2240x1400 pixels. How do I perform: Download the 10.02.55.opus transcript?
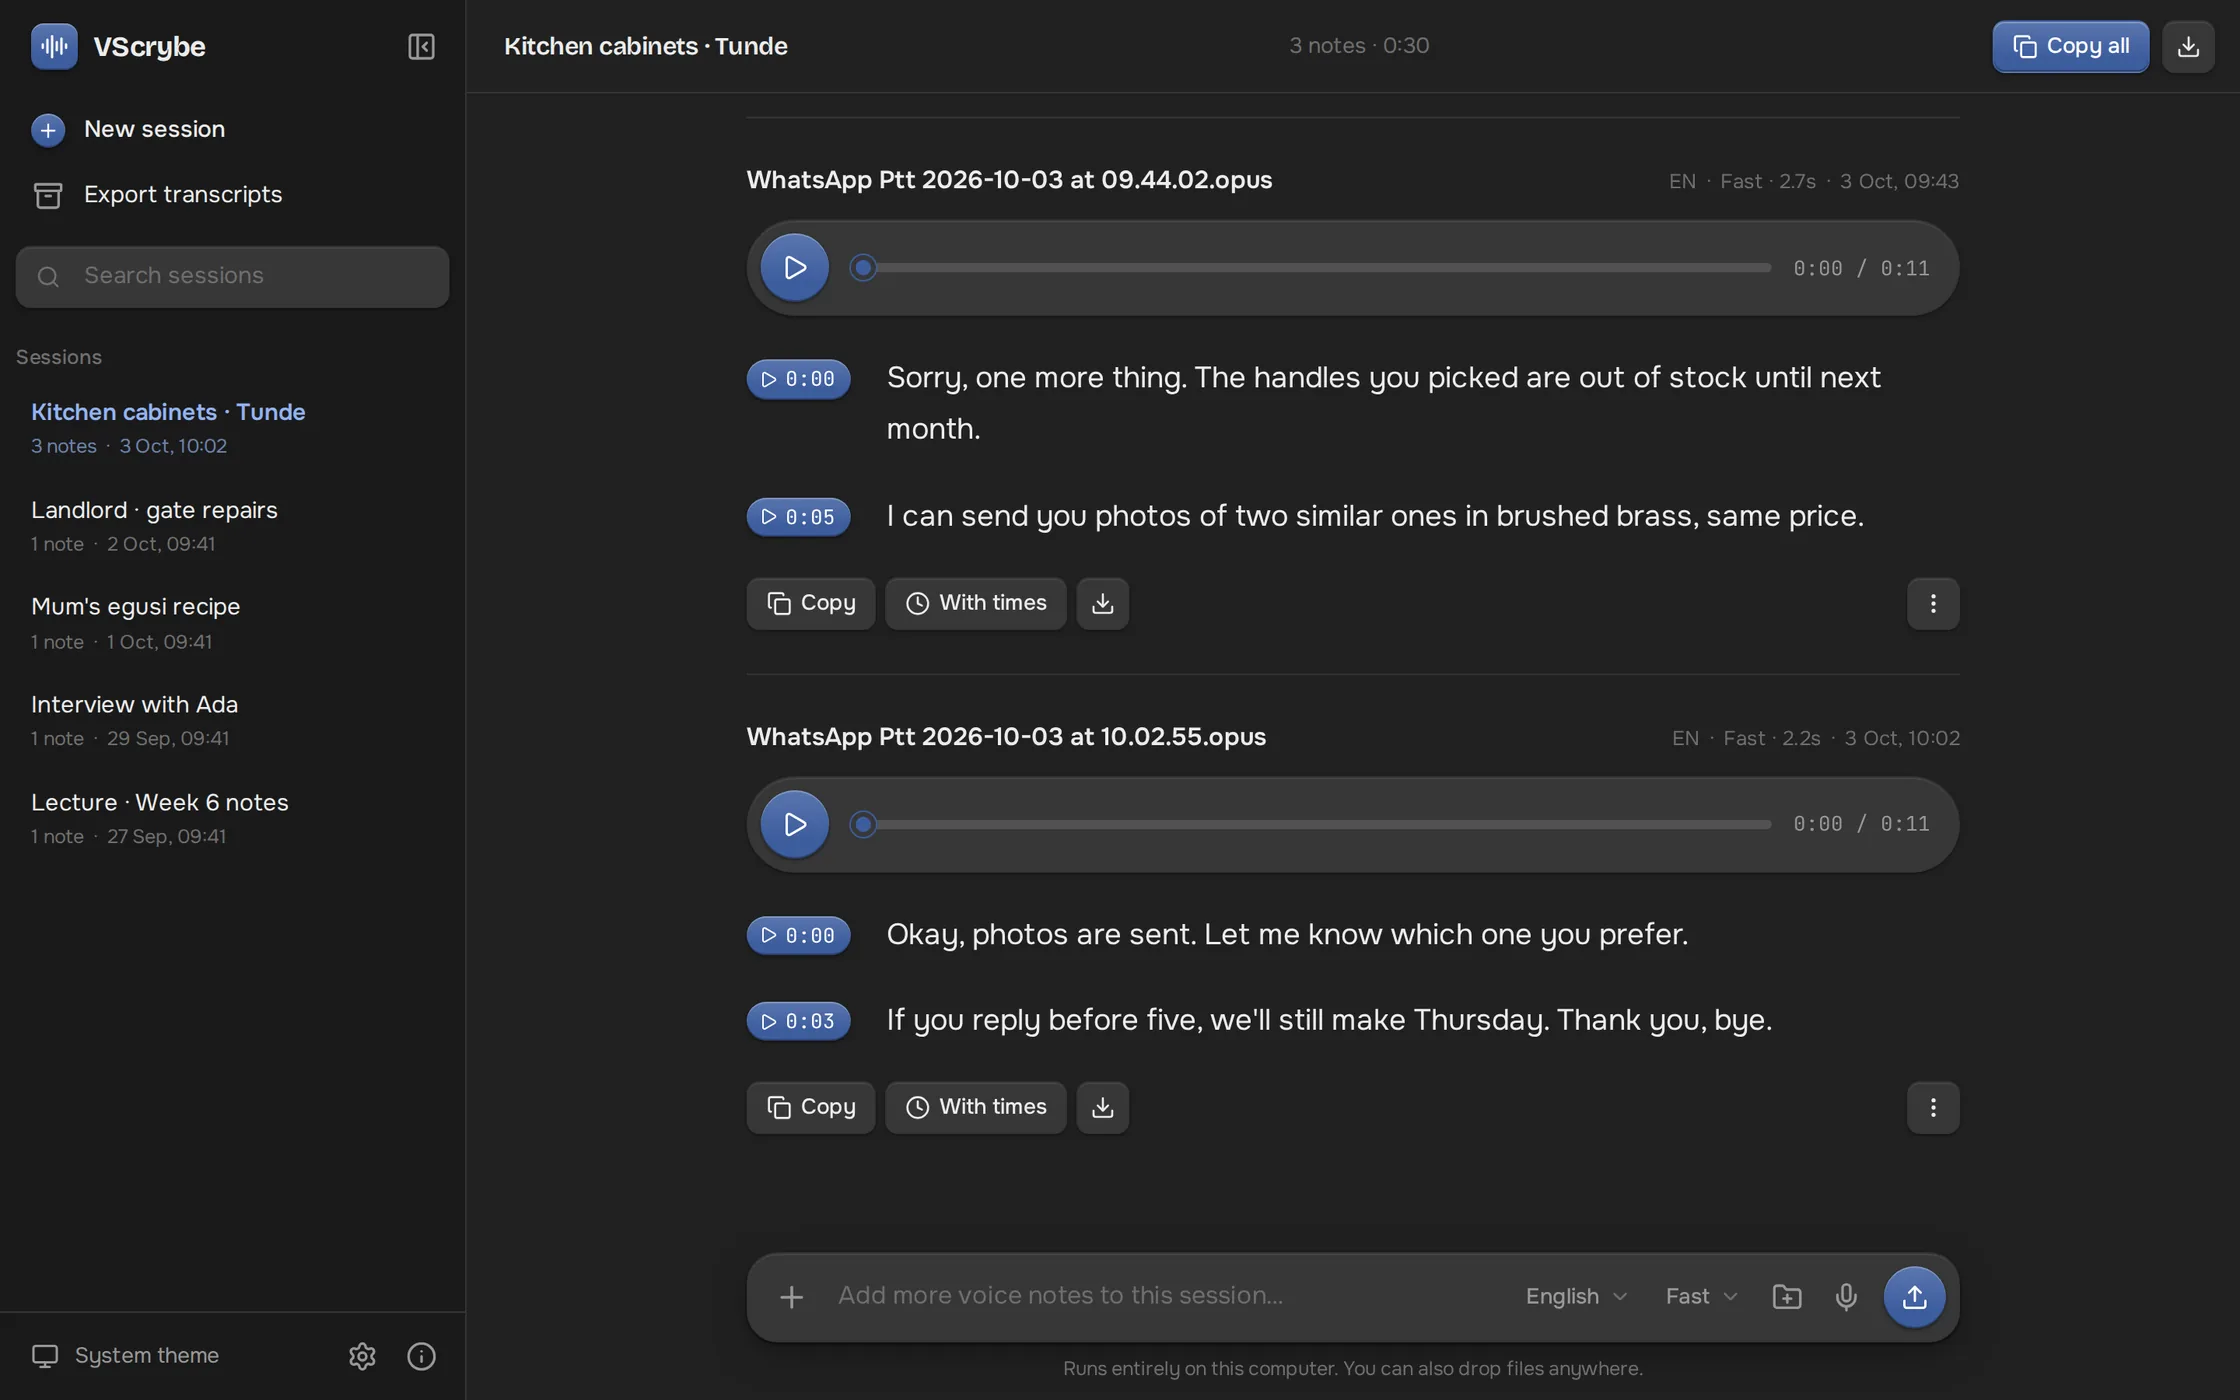click(x=1103, y=1107)
